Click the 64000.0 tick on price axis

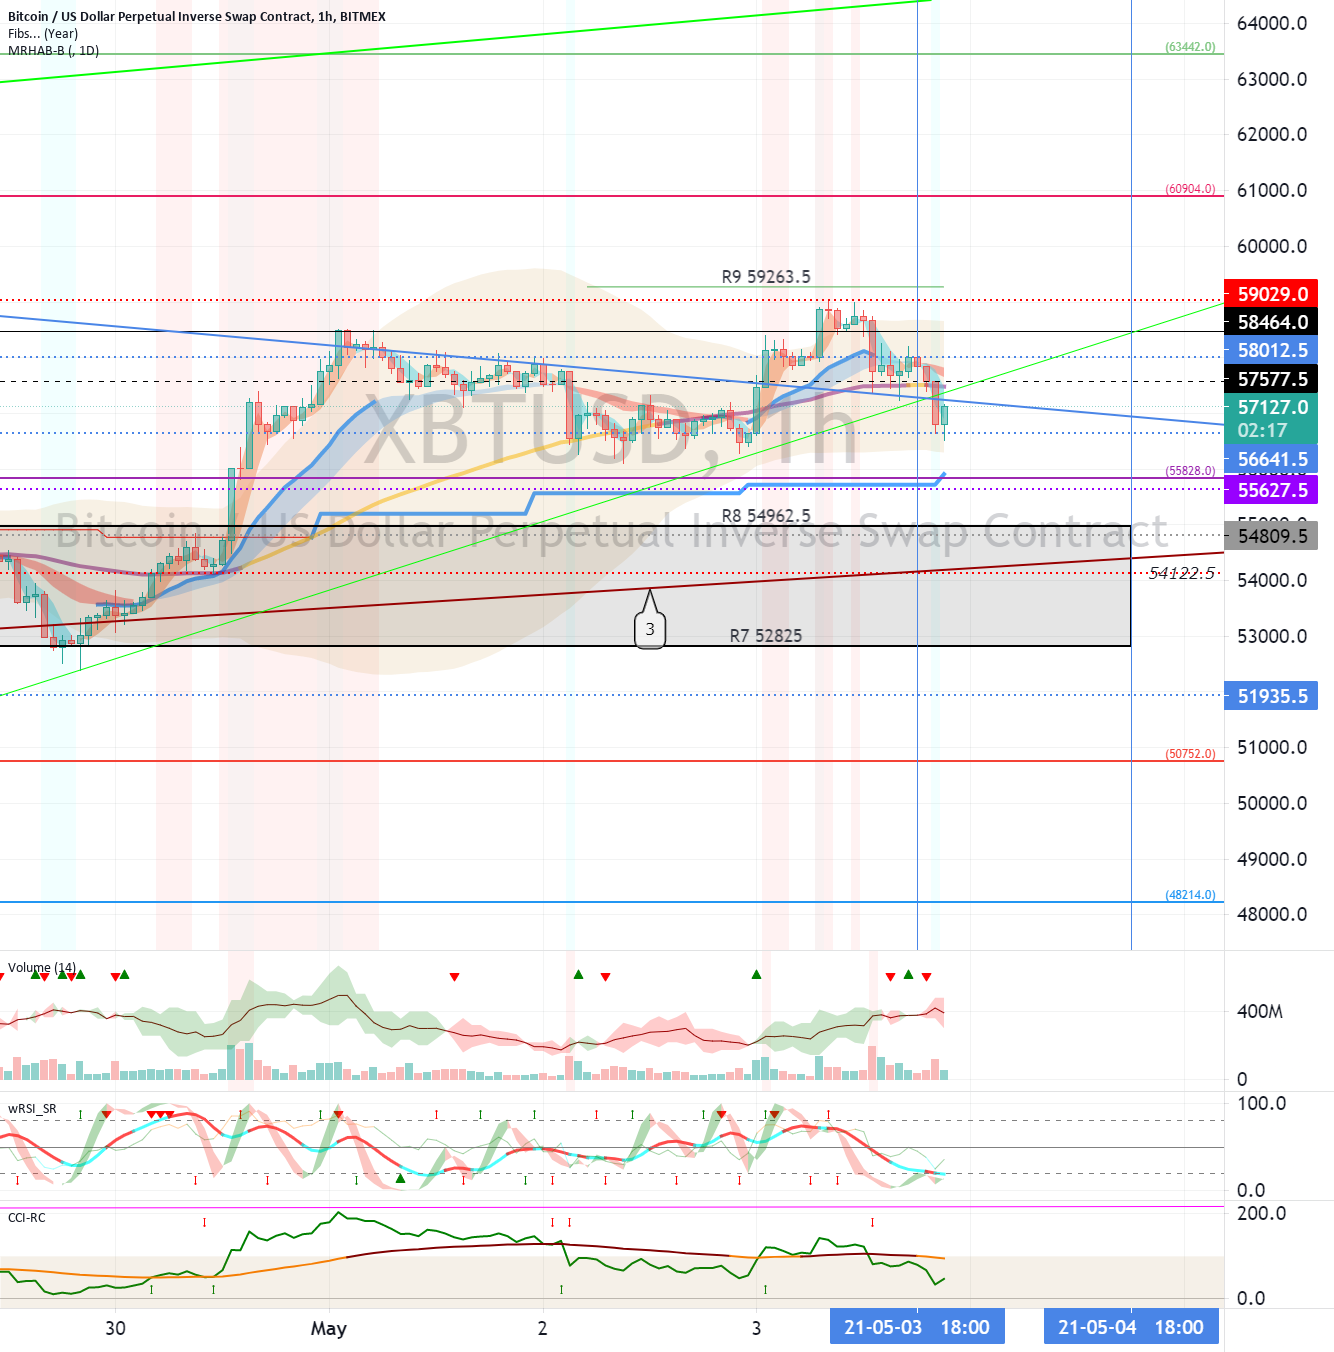point(1272,23)
